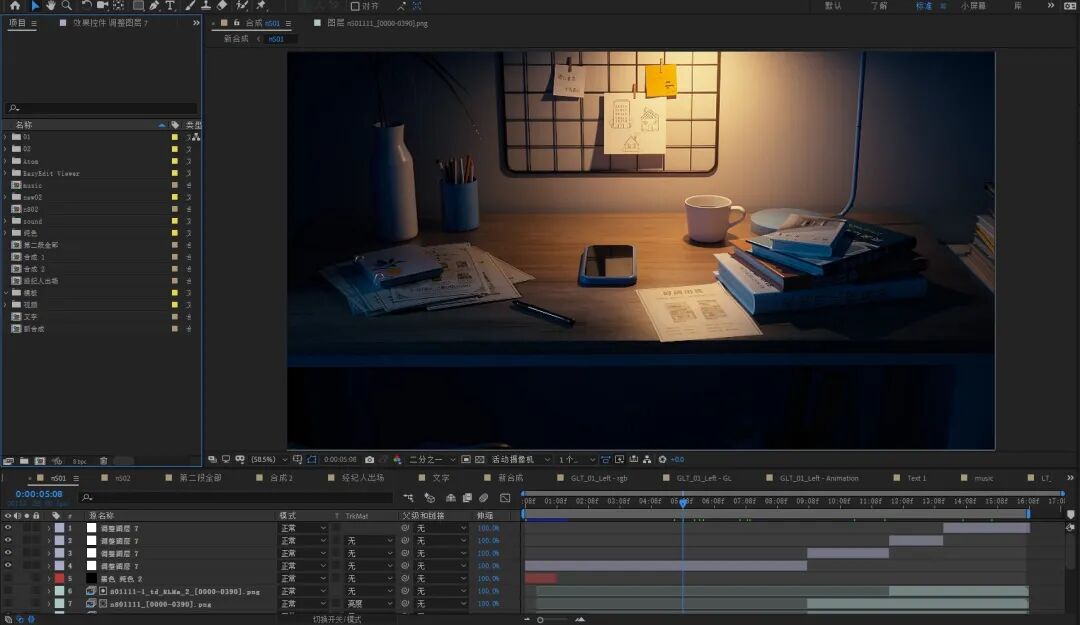Open the 活动摄像机 view dropdown

pos(521,460)
